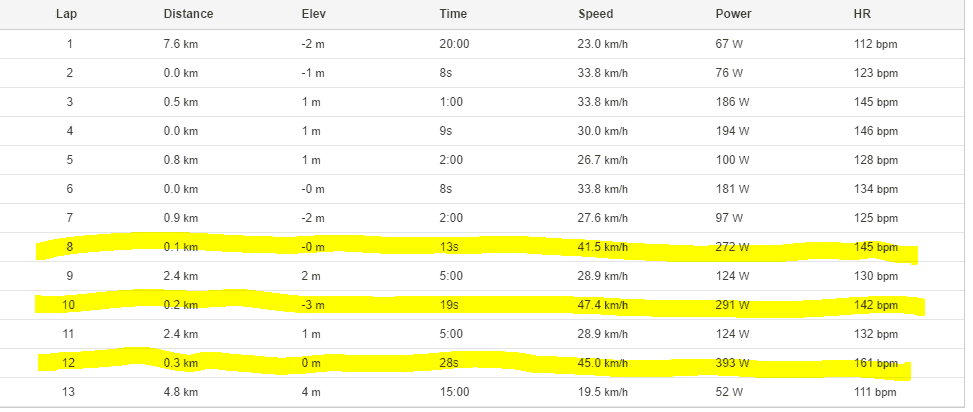Select lap 1 row number
973x412 pixels.
pyautogui.click(x=69, y=44)
